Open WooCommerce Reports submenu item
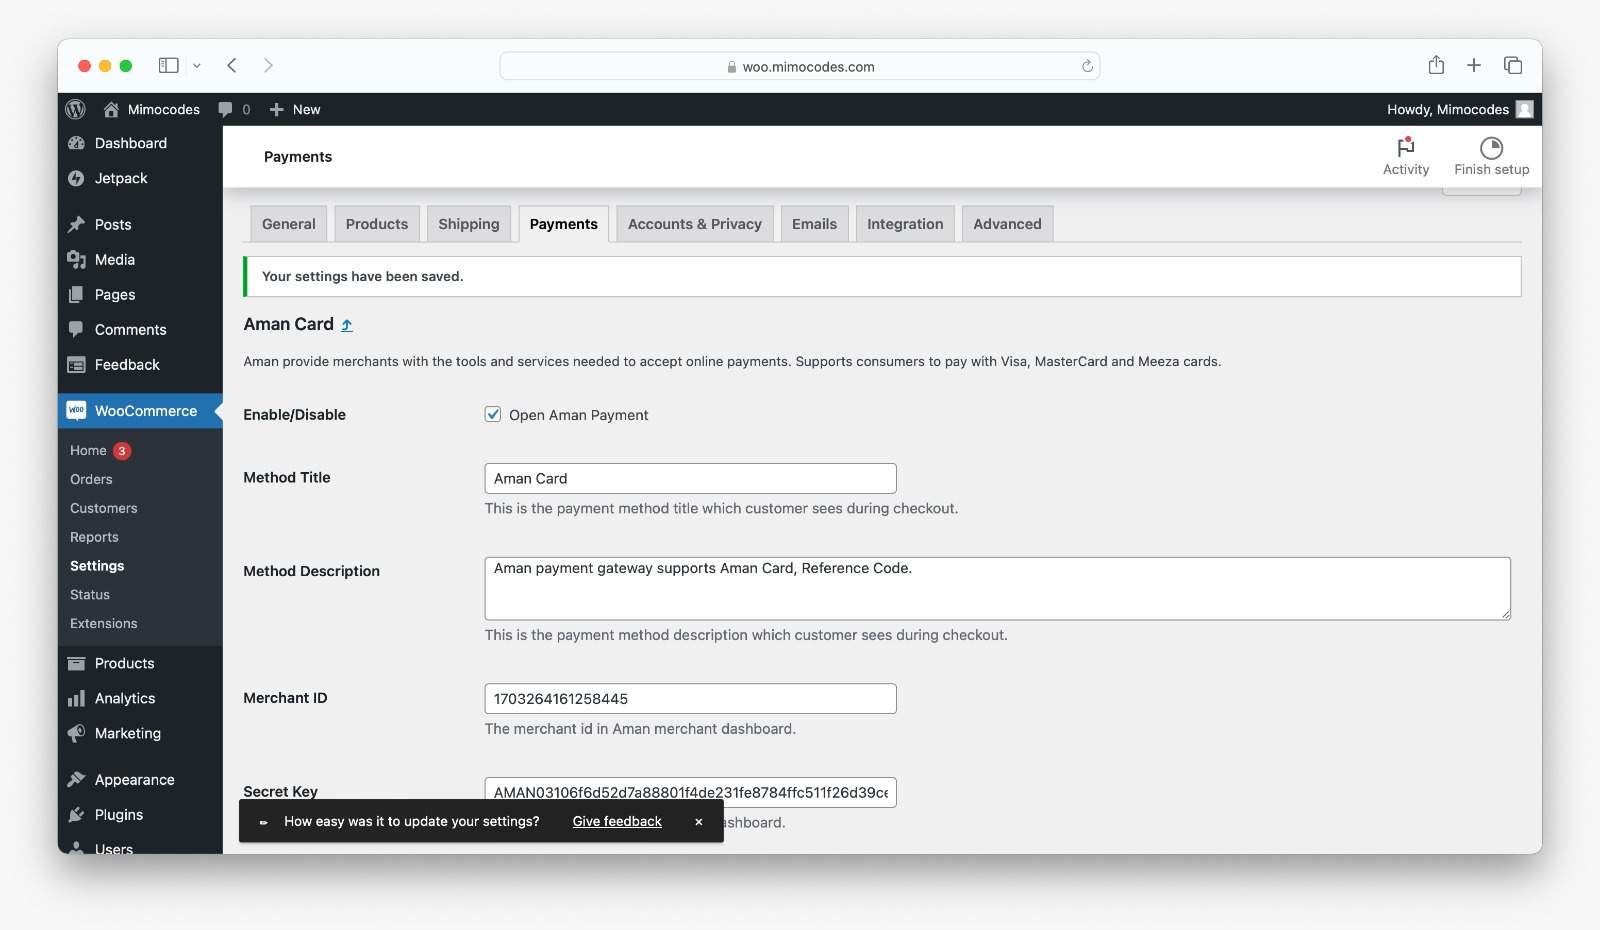Screen dimensions: 1600x930 tap(94, 537)
